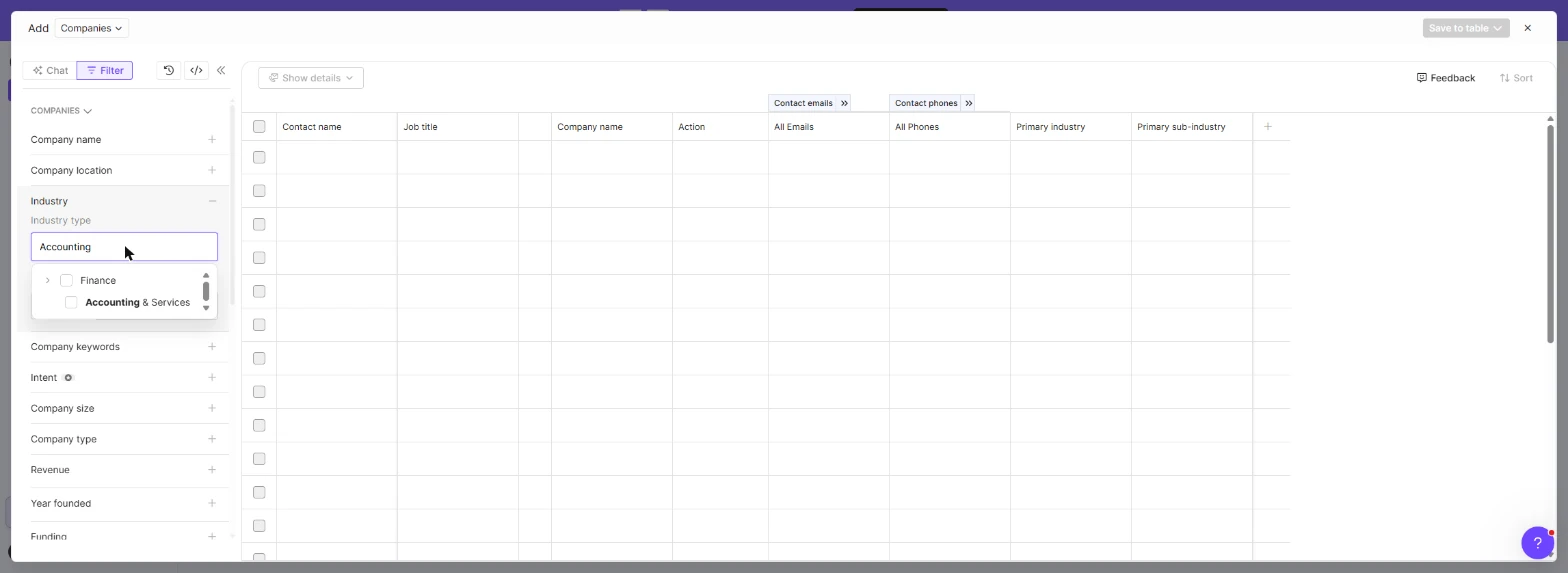Select the sixth table row checkbox

tap(259, 325)
